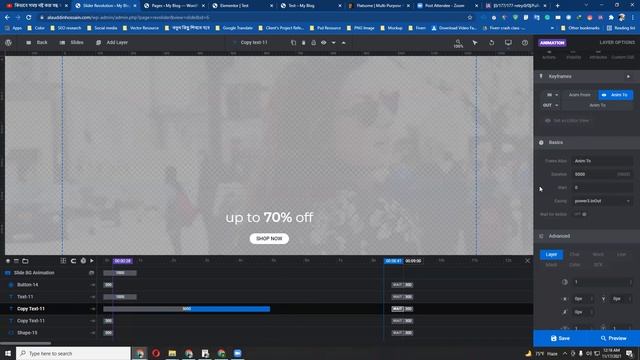Switch to the Animation tab
The image size is (640, 360).
coord(552,43)
